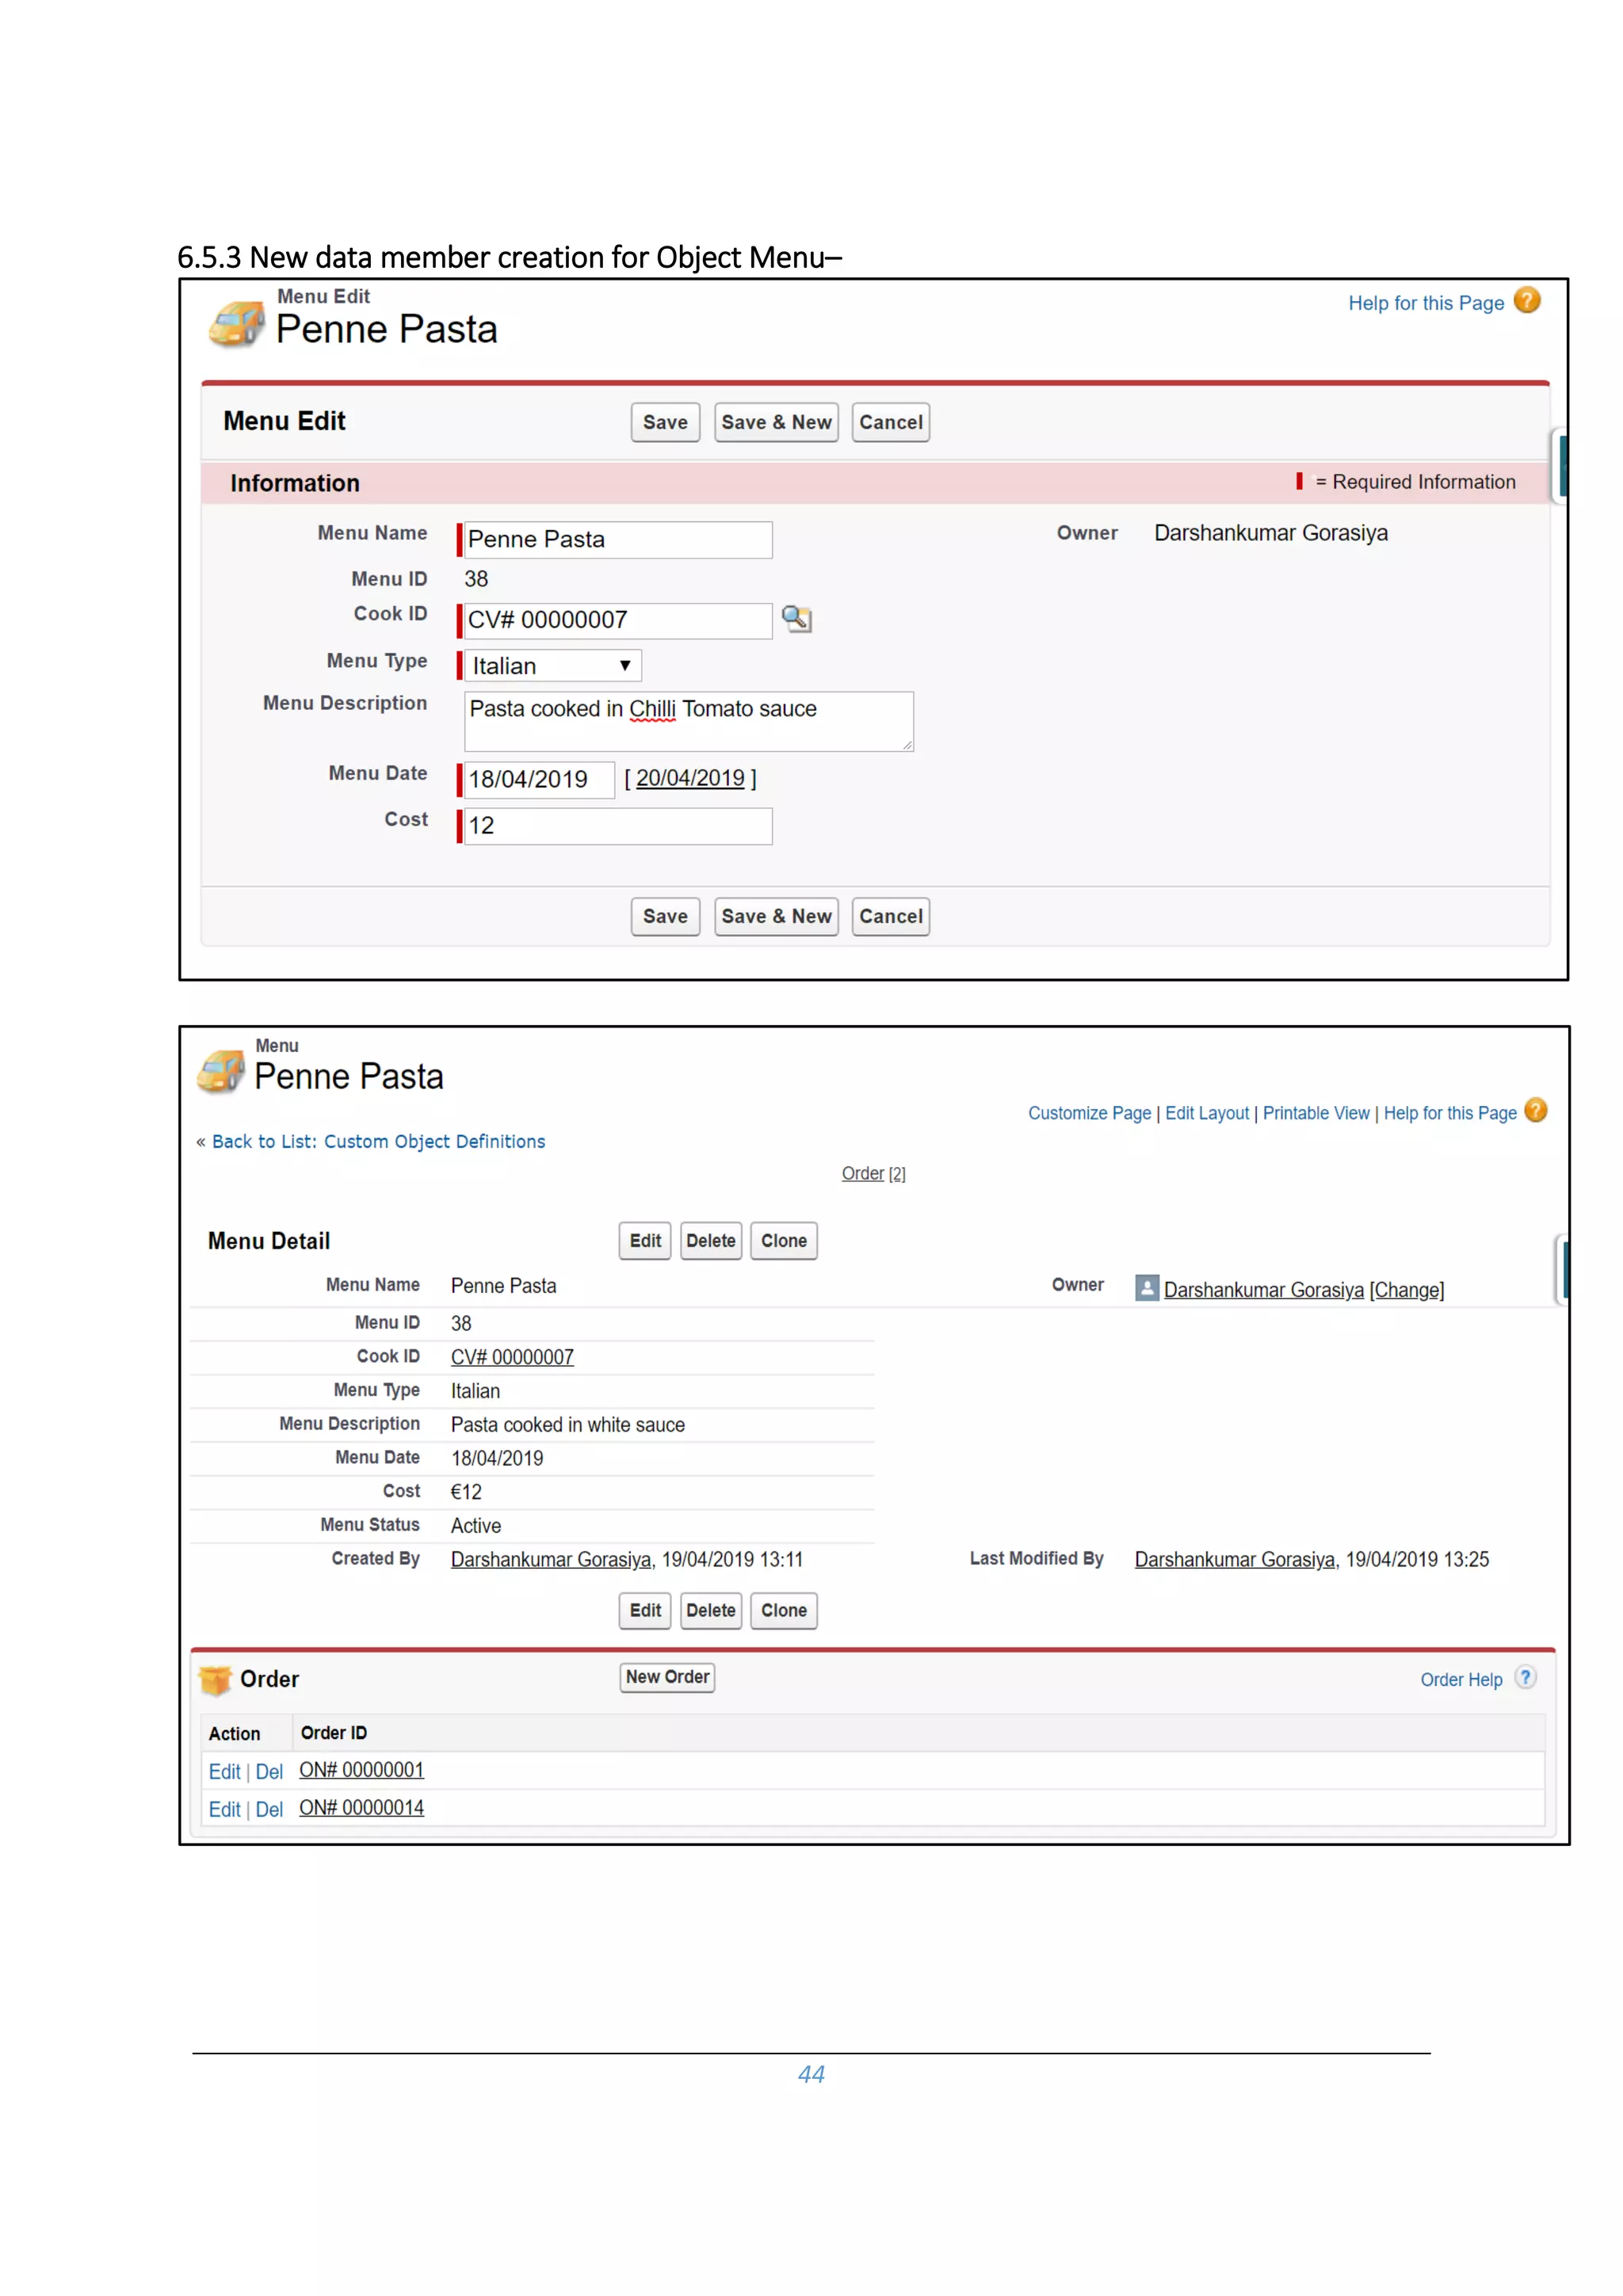This screenshot has height=2296, width=1623.
Task: Click the bottom Cancel button
Action: tap(890, 916)
